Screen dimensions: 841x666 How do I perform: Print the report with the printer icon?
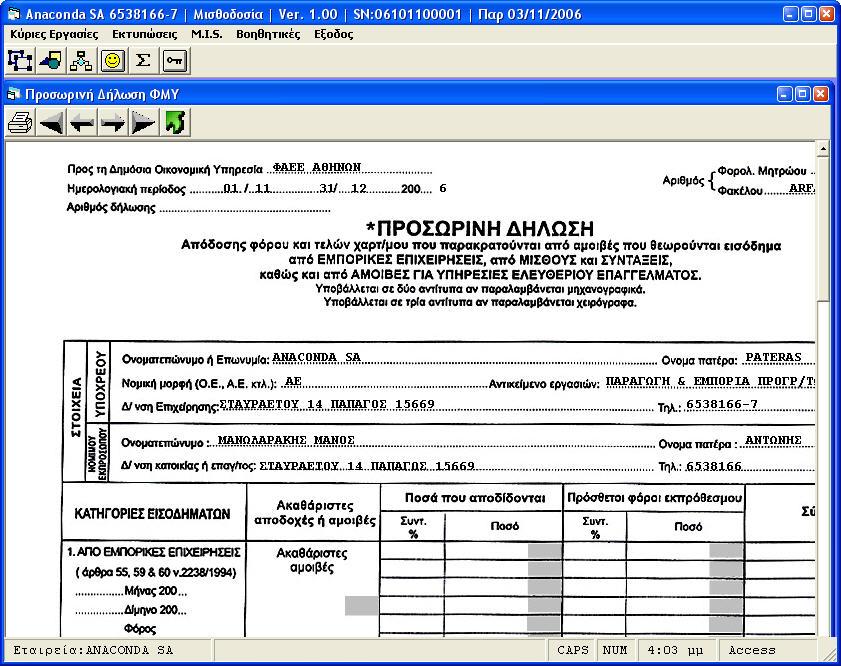coord(20,123)
